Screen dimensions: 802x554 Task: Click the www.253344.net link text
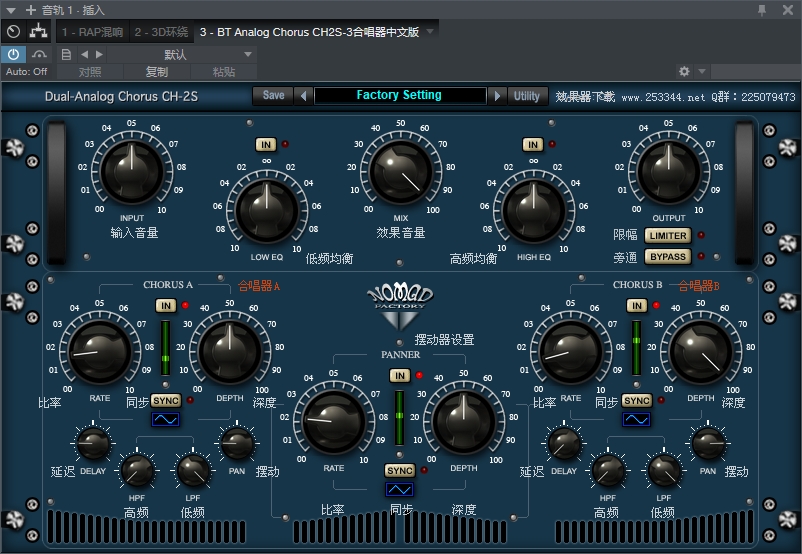663,97
